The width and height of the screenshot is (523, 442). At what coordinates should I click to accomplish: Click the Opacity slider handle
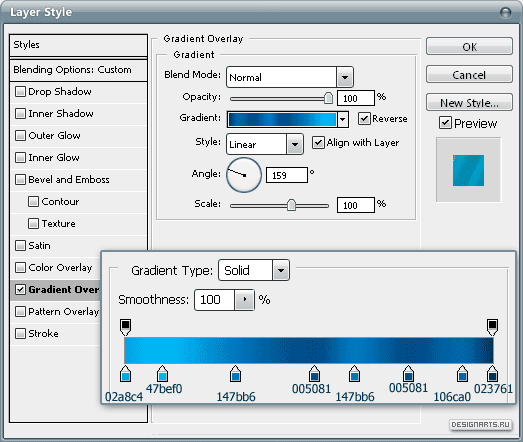(329, 98)
